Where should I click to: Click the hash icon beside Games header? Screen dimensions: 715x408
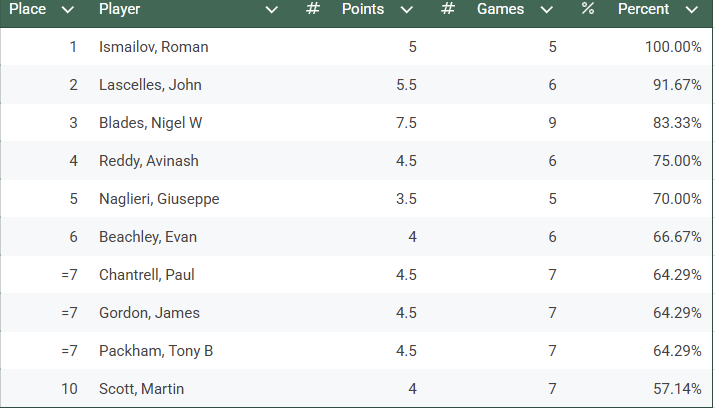click(448, 10)
